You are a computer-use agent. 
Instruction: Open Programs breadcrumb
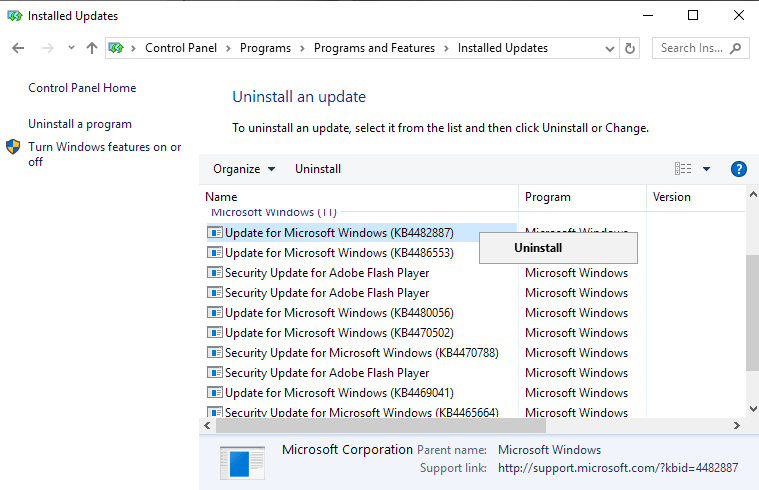click(x=265, y=48)
